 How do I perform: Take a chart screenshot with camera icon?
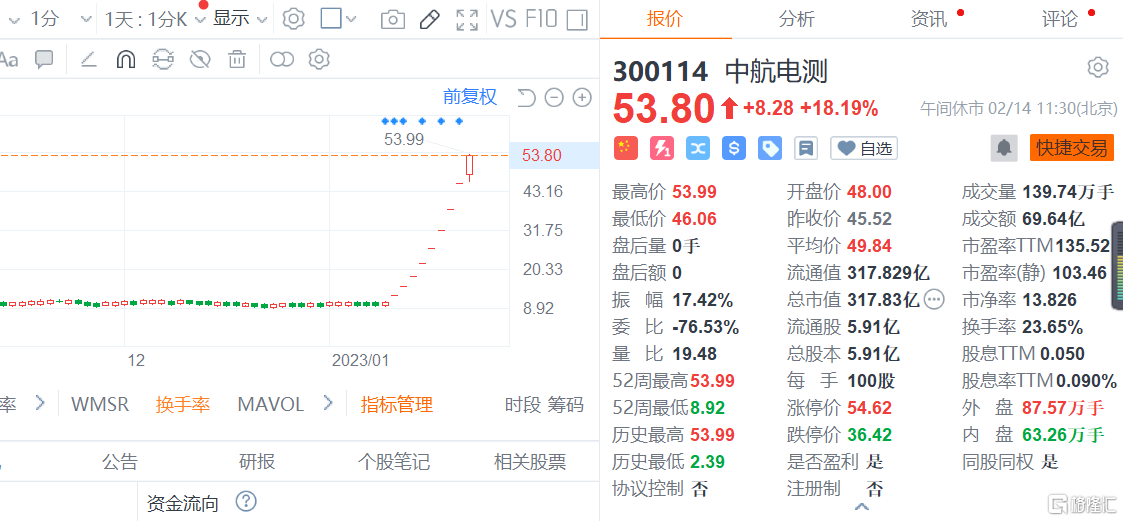tap(392, 19)
